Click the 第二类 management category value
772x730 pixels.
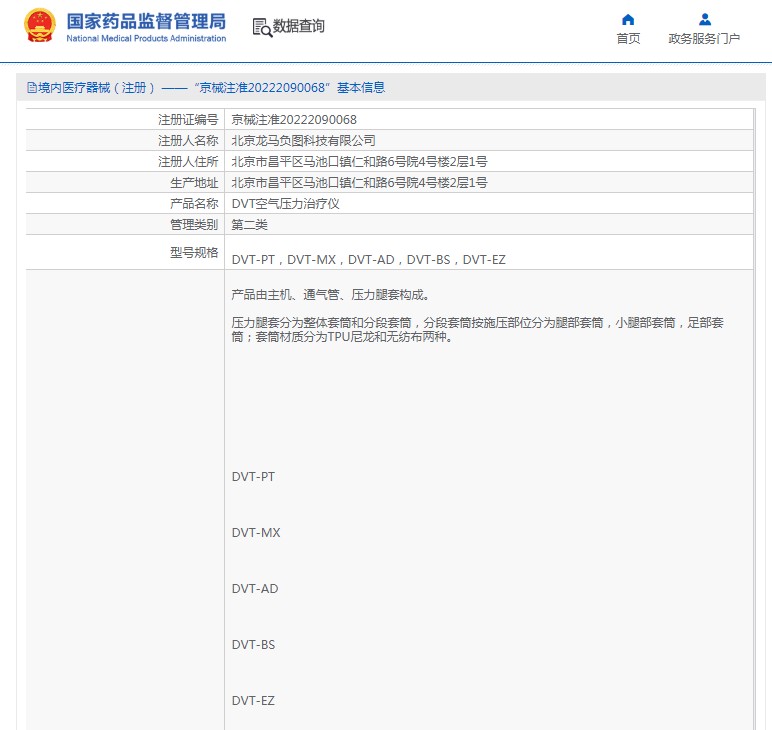[249, 225]
